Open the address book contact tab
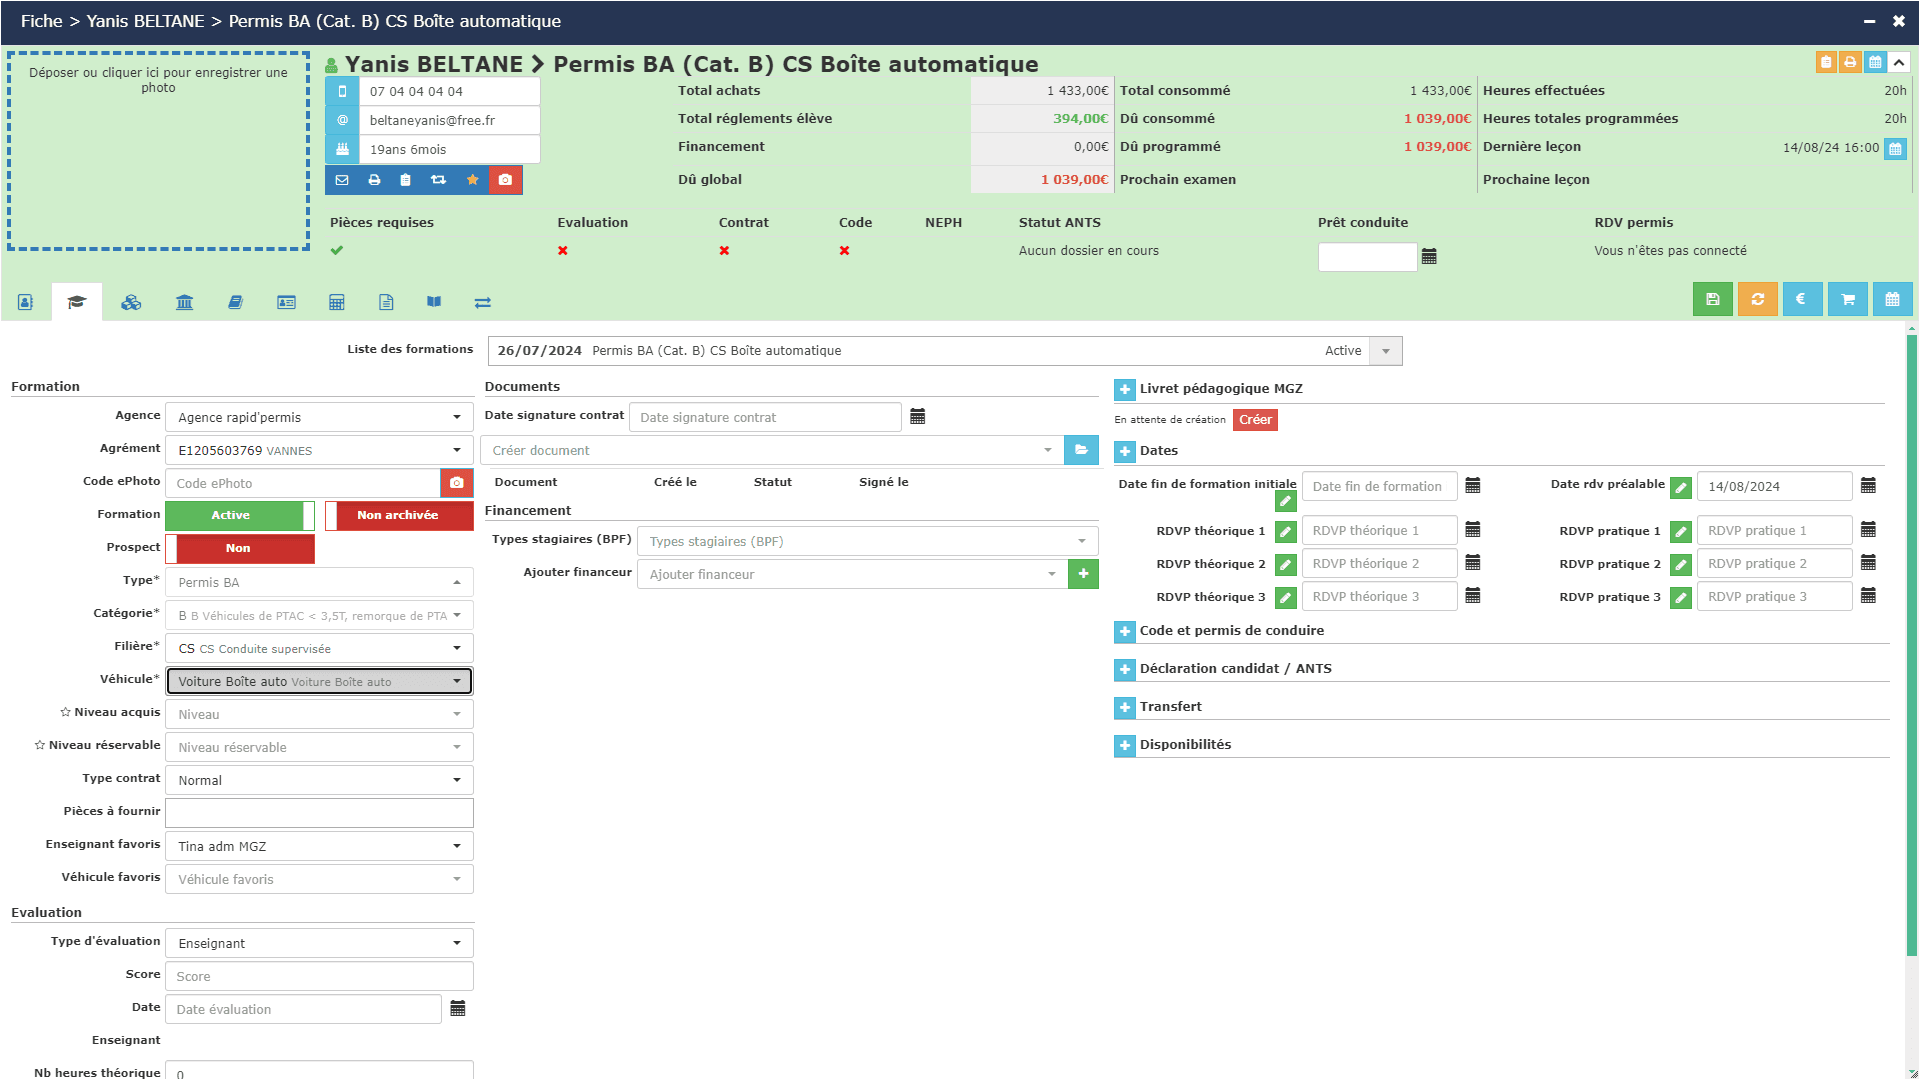This screenshot has width=1920, height=1080. click(25, 302)
